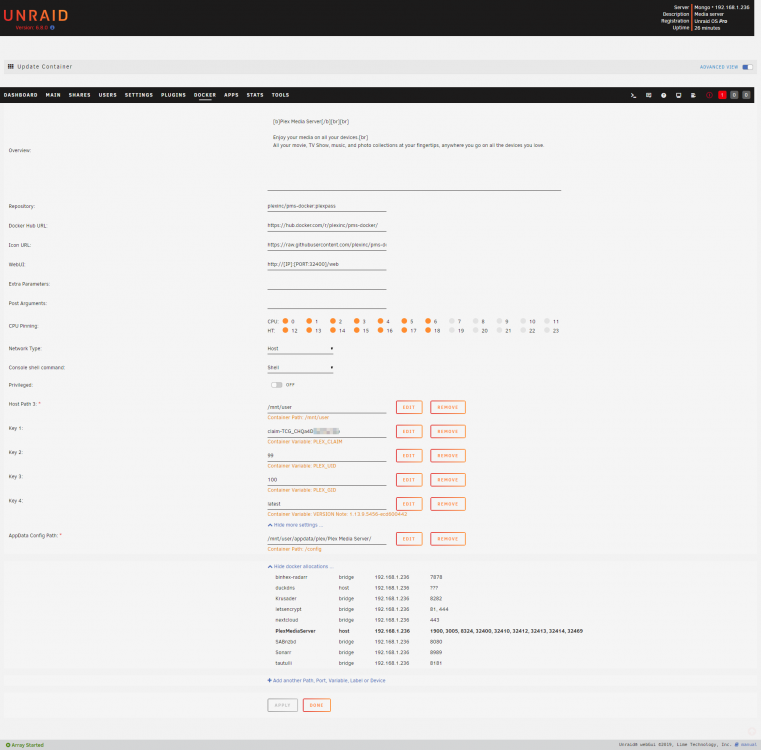Select the Docker tab

[x=205, y=95]
